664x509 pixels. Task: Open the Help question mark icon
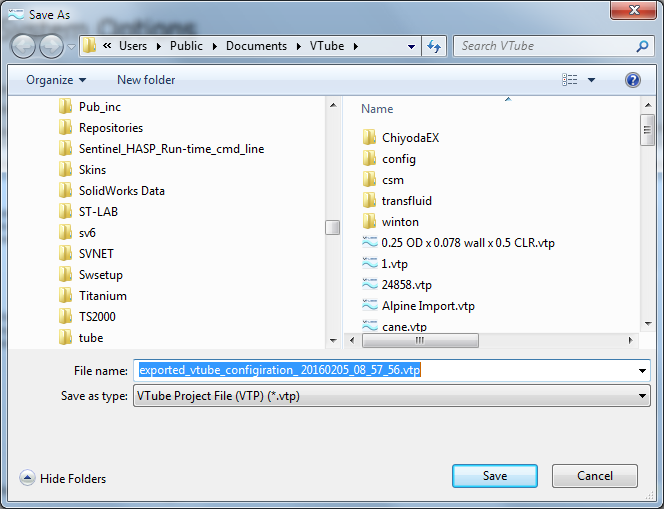pyautogui.click(x=632, y=80)
